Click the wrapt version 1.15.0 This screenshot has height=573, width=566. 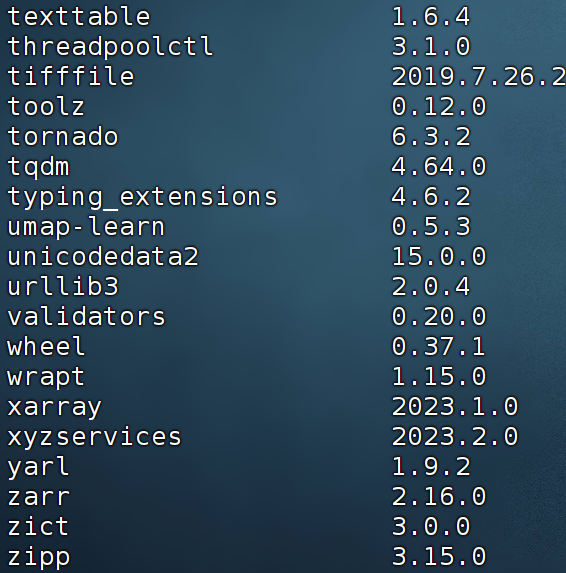(438, 376)
